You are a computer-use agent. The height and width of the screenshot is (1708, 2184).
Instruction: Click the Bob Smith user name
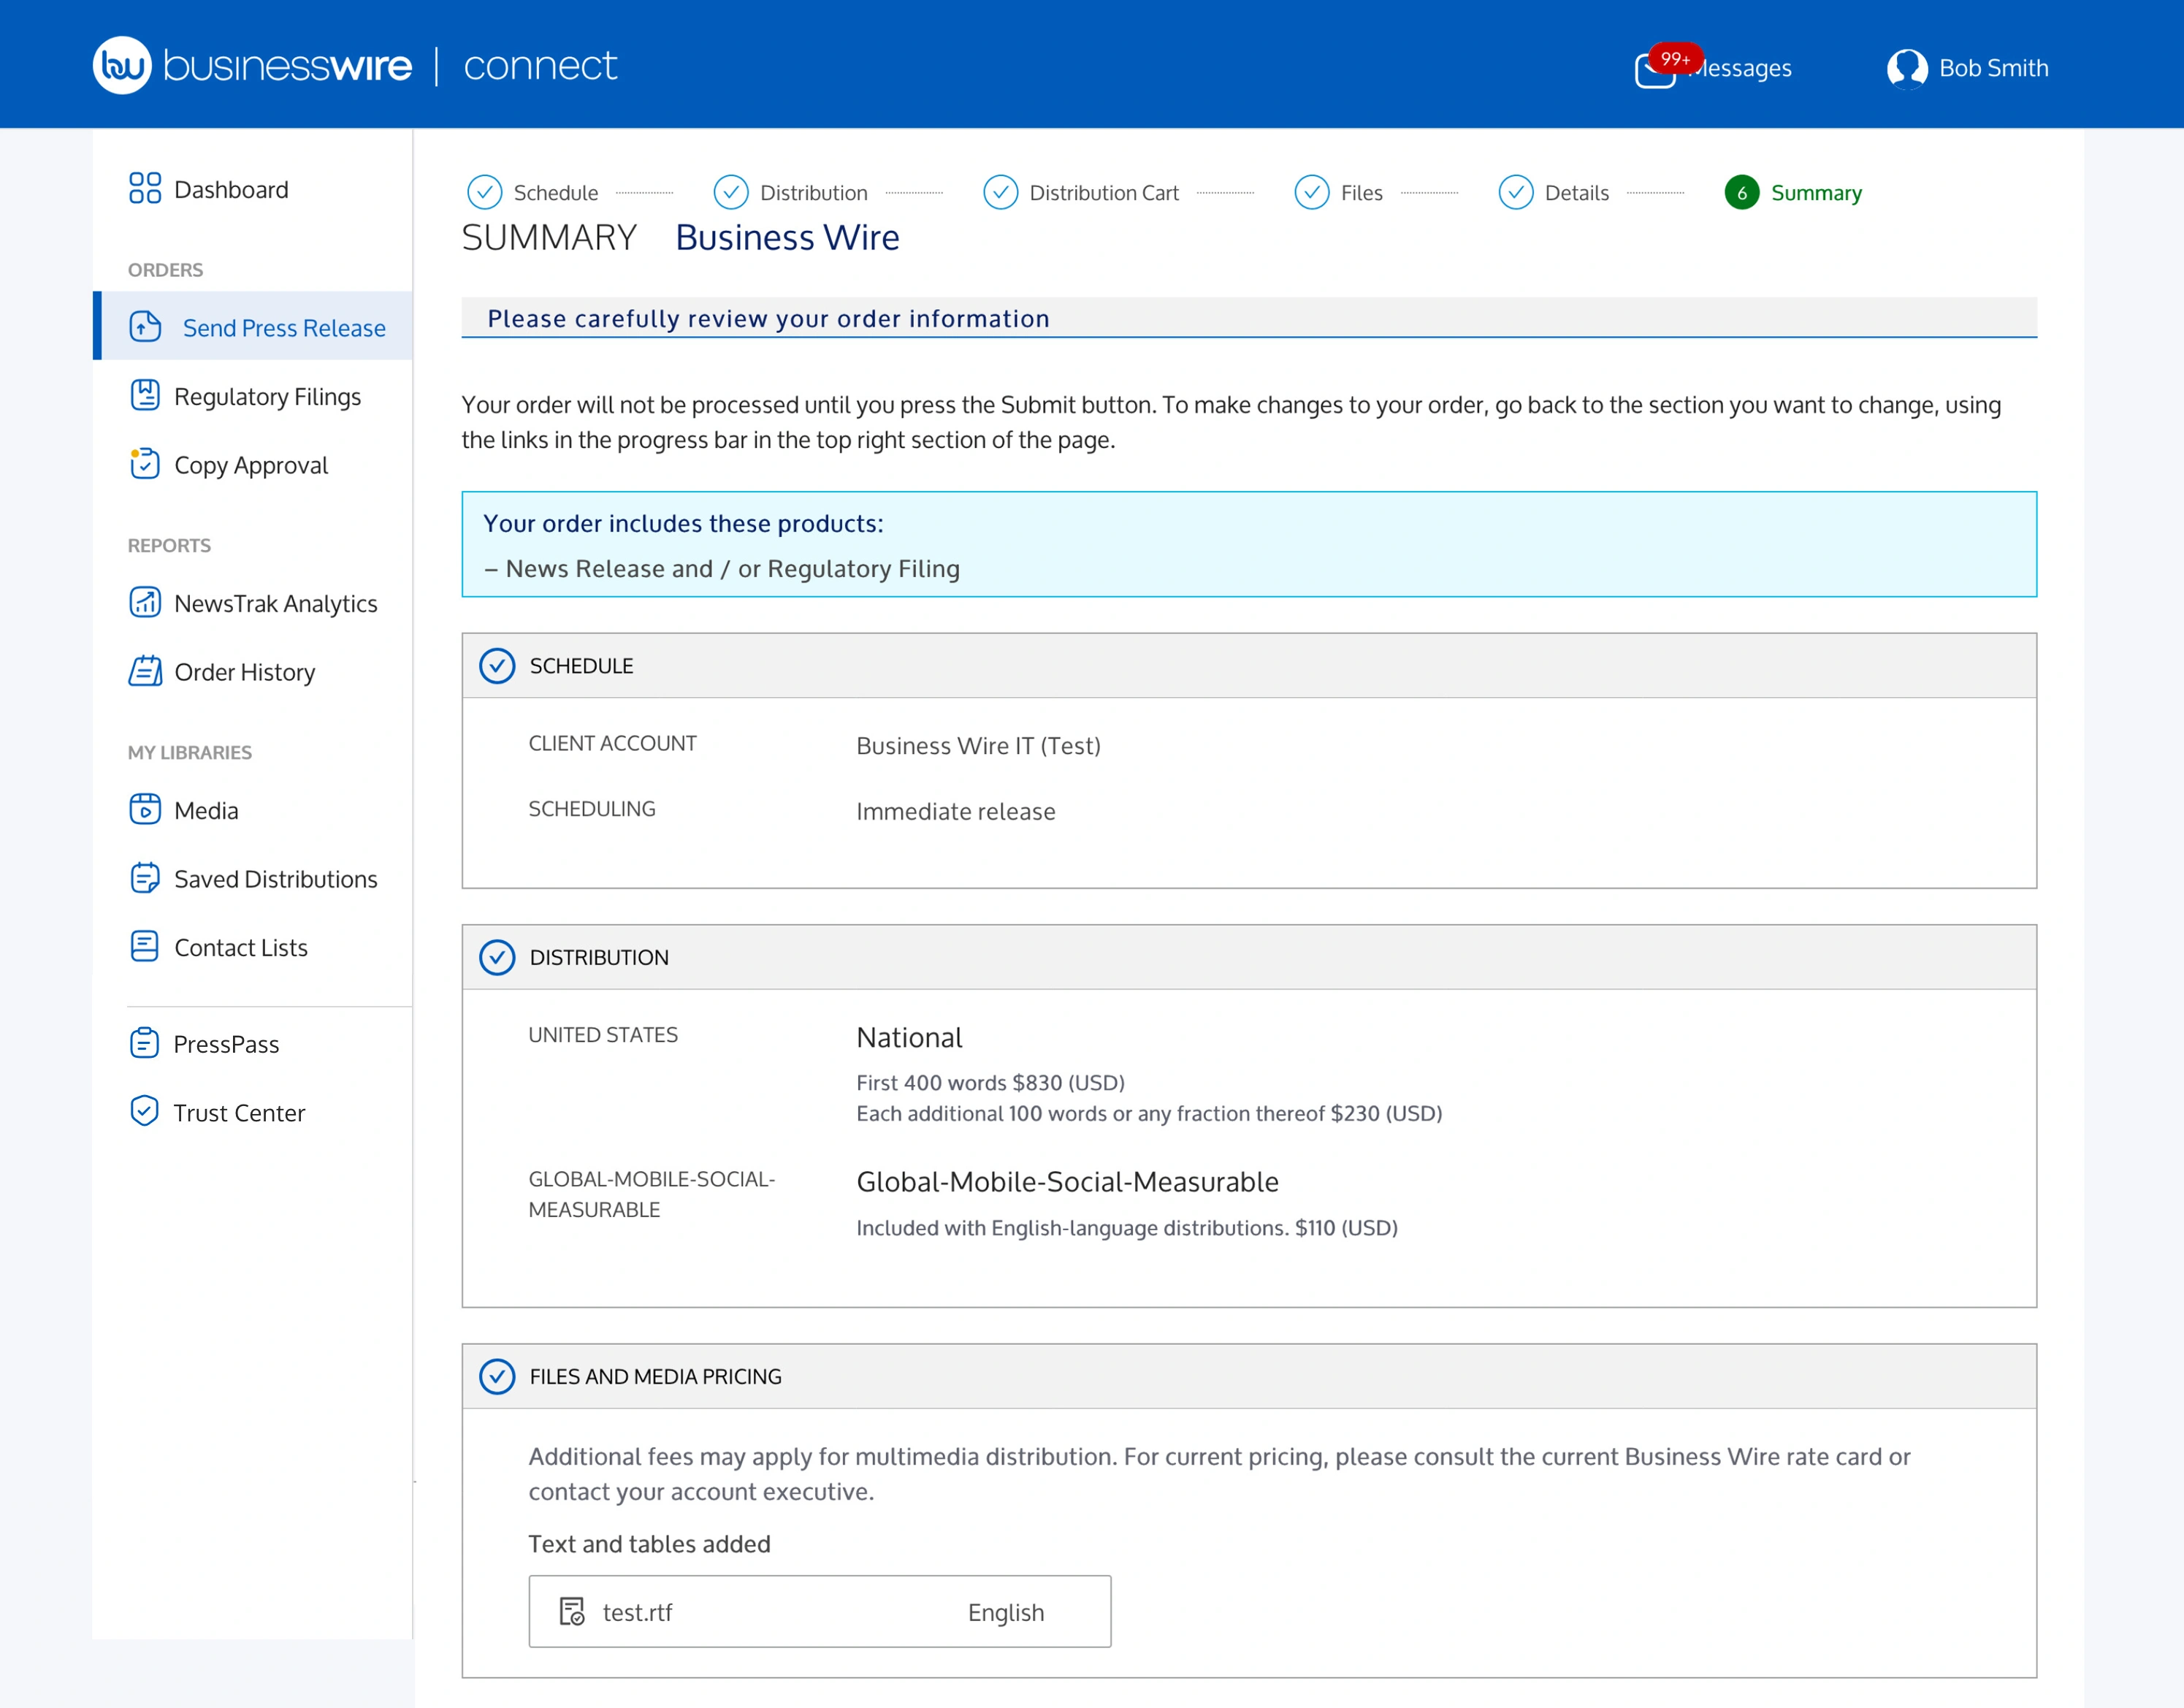pos(1993,68)
